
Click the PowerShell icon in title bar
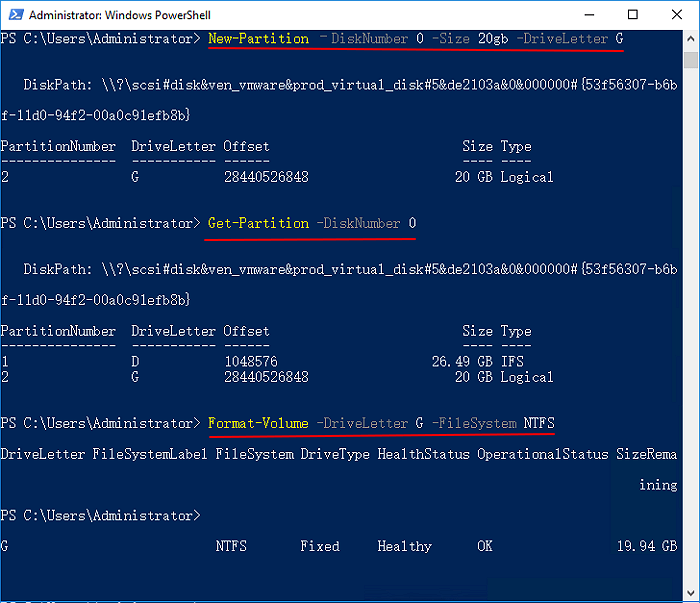(13, 15)
